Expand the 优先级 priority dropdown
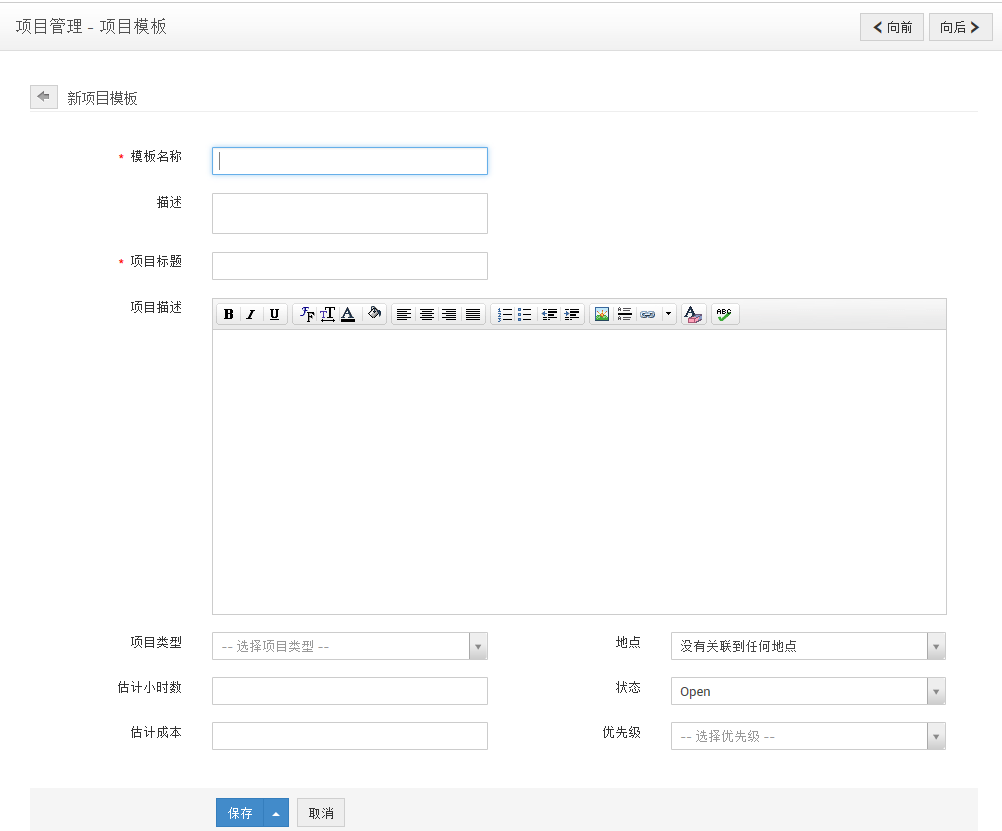This screenshot has height=831, width=1002. point(808,736)
